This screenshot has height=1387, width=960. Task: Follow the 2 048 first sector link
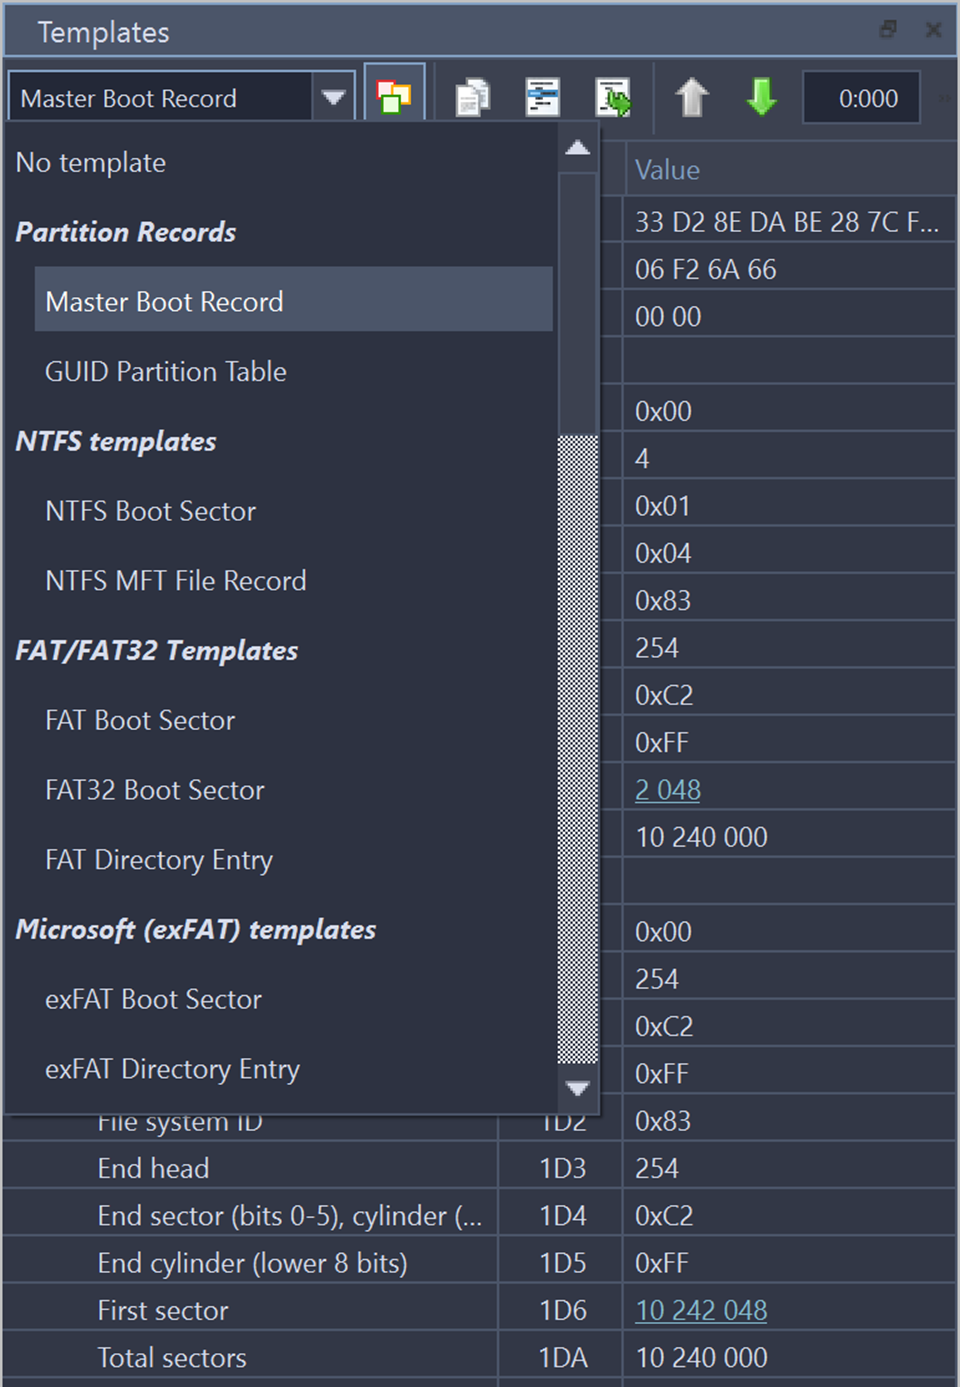[668, 790]
